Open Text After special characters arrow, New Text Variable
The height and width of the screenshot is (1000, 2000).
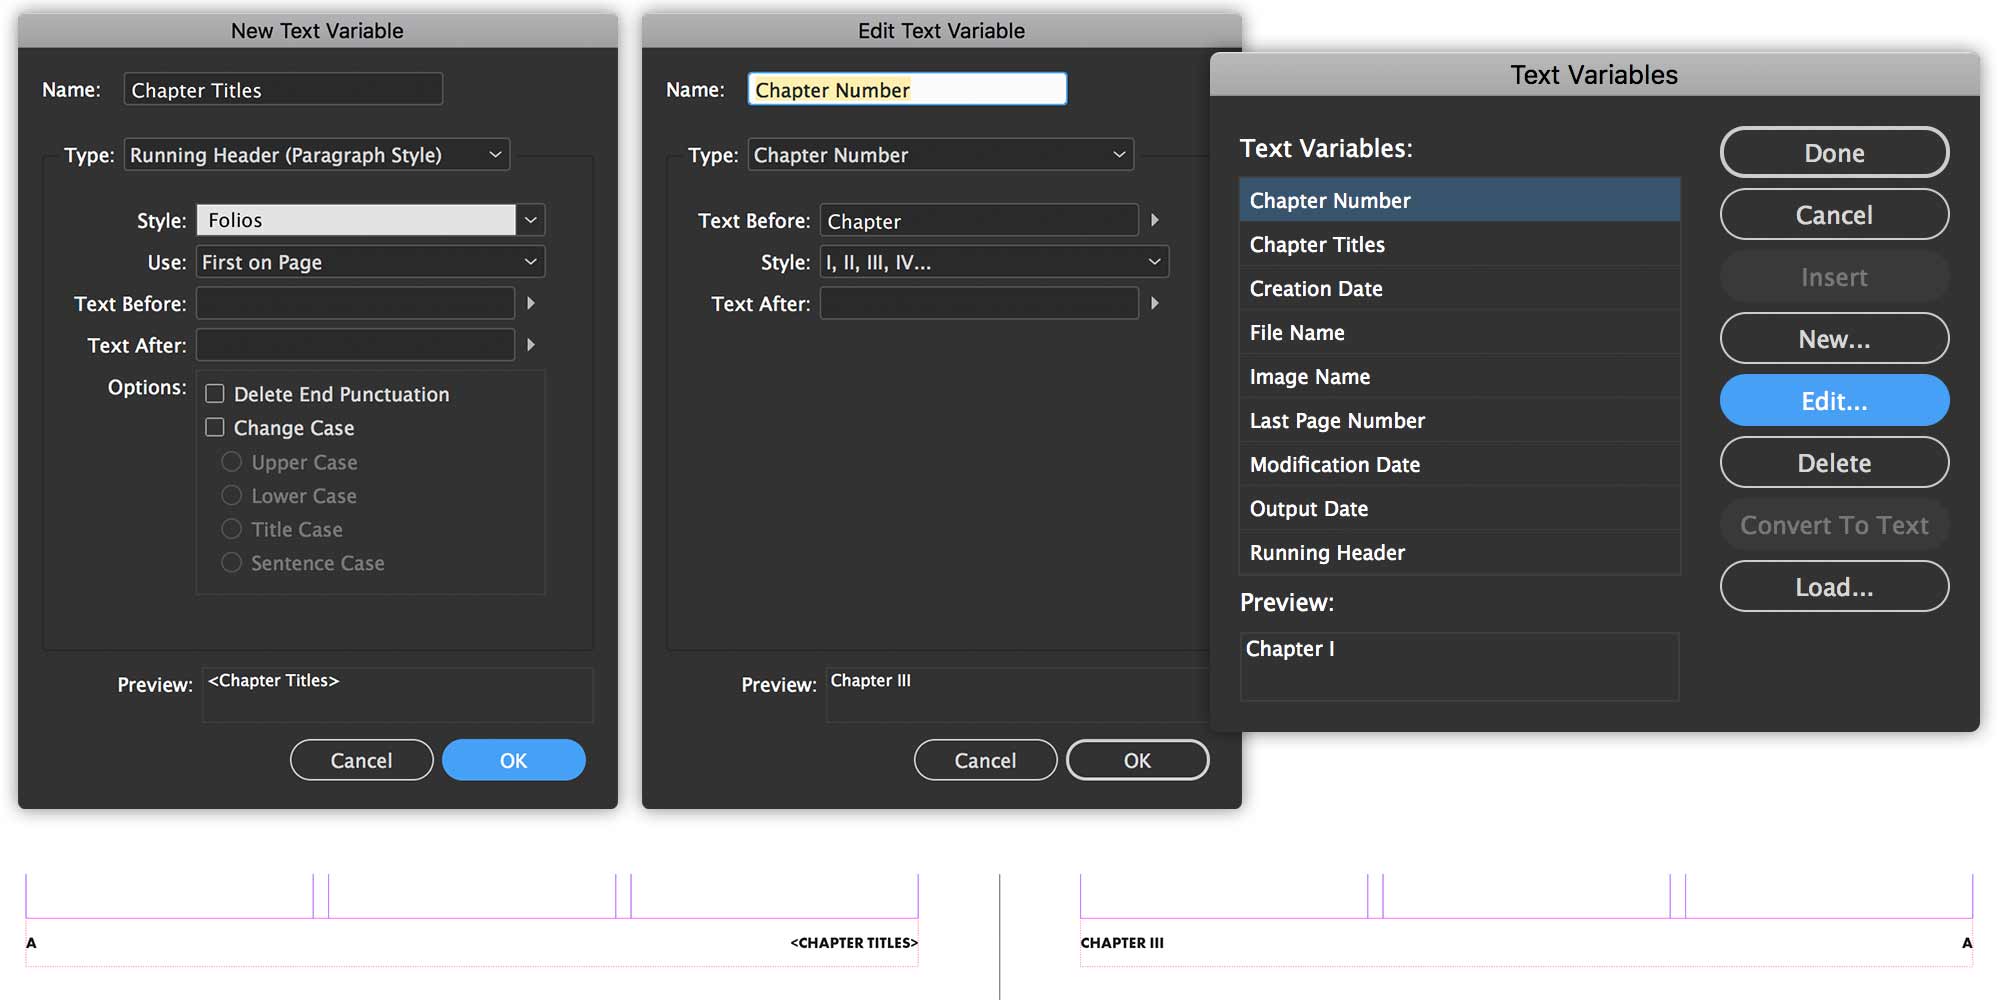[x=531, y=345]
